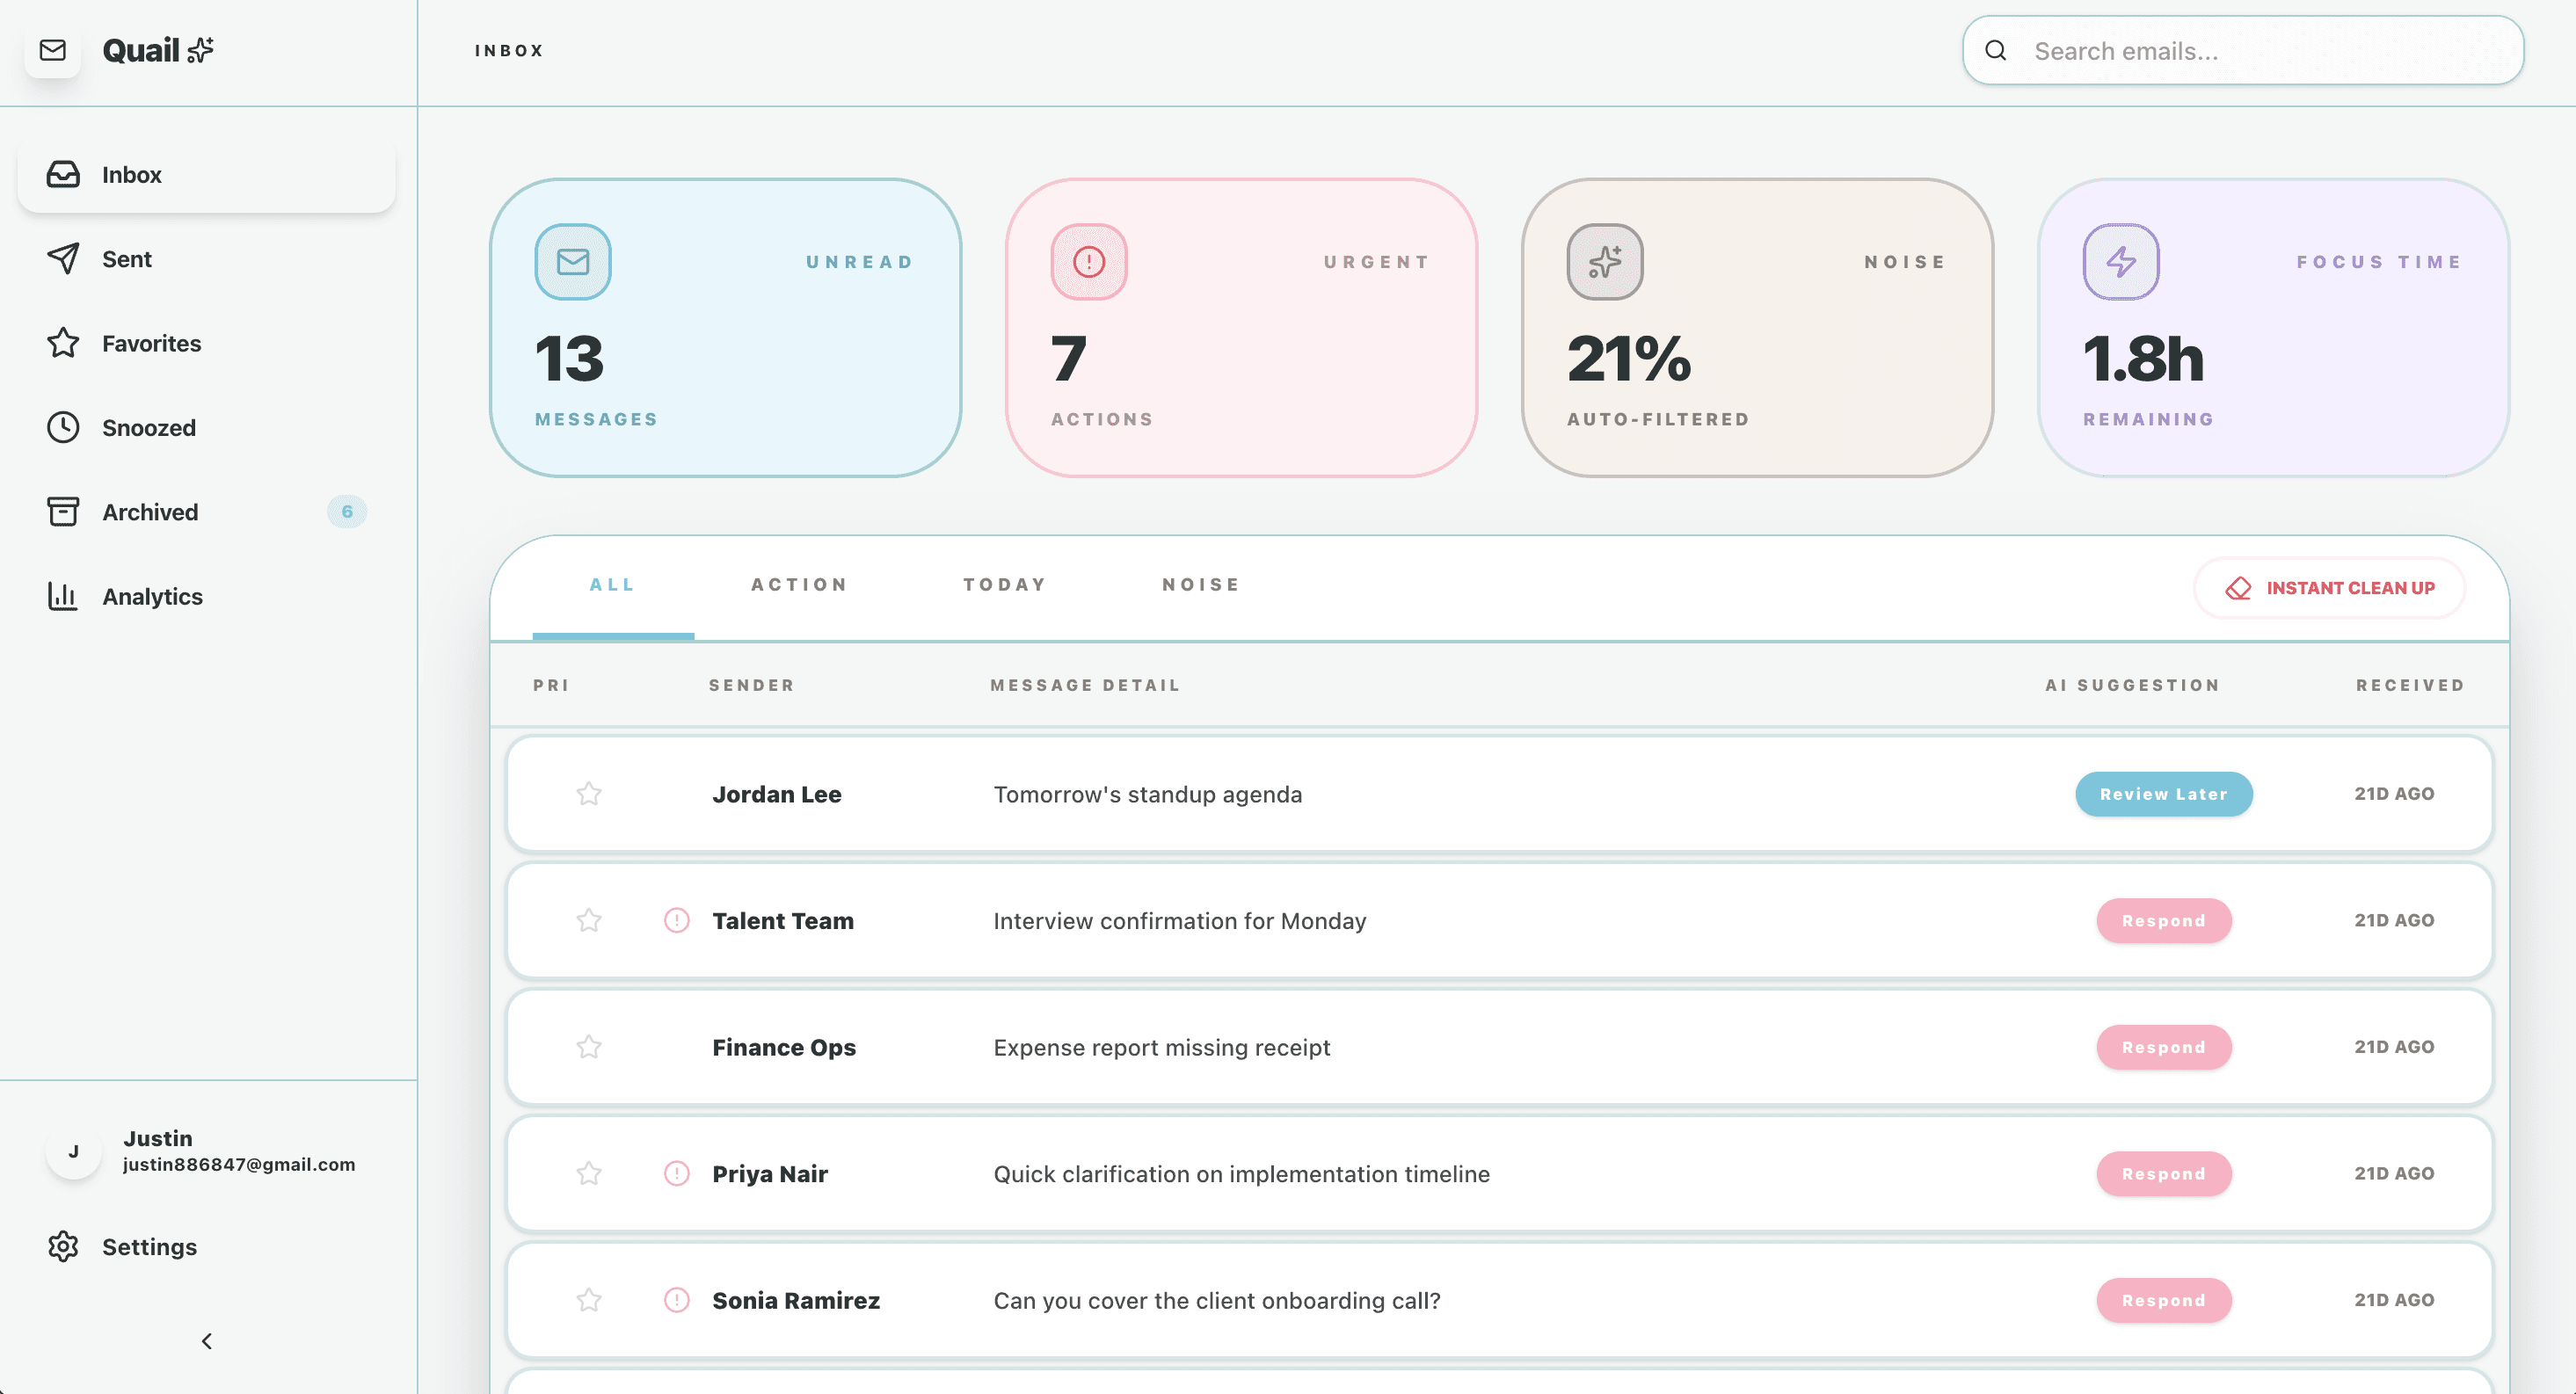Image resolution: width=2576 pixels, height=1394 pixels.
Task: Open the Noise tab
Action: click(x=1200, y=584)
